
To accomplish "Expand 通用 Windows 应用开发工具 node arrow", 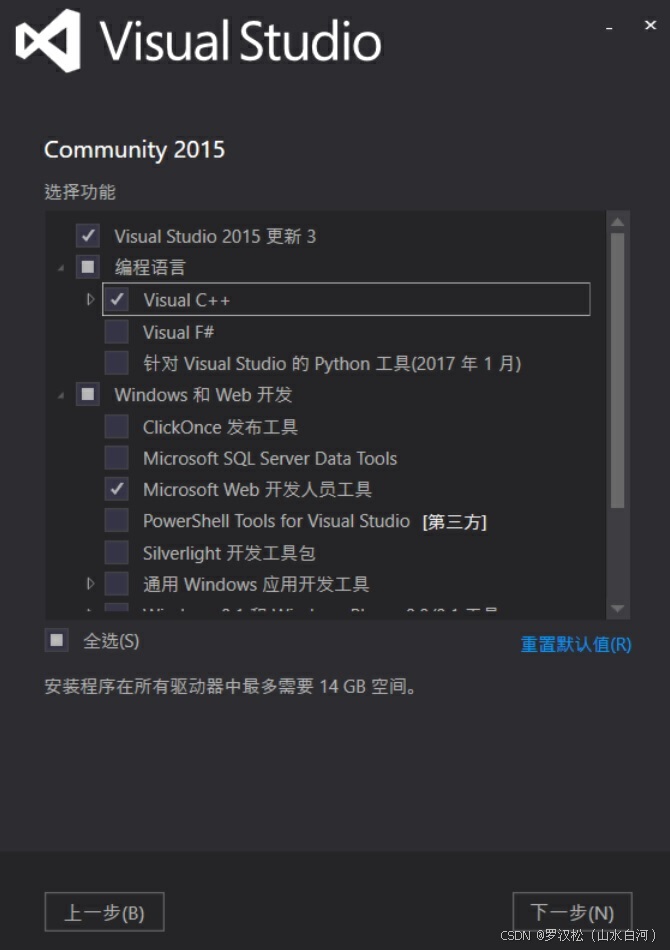I will coord(90,583).
